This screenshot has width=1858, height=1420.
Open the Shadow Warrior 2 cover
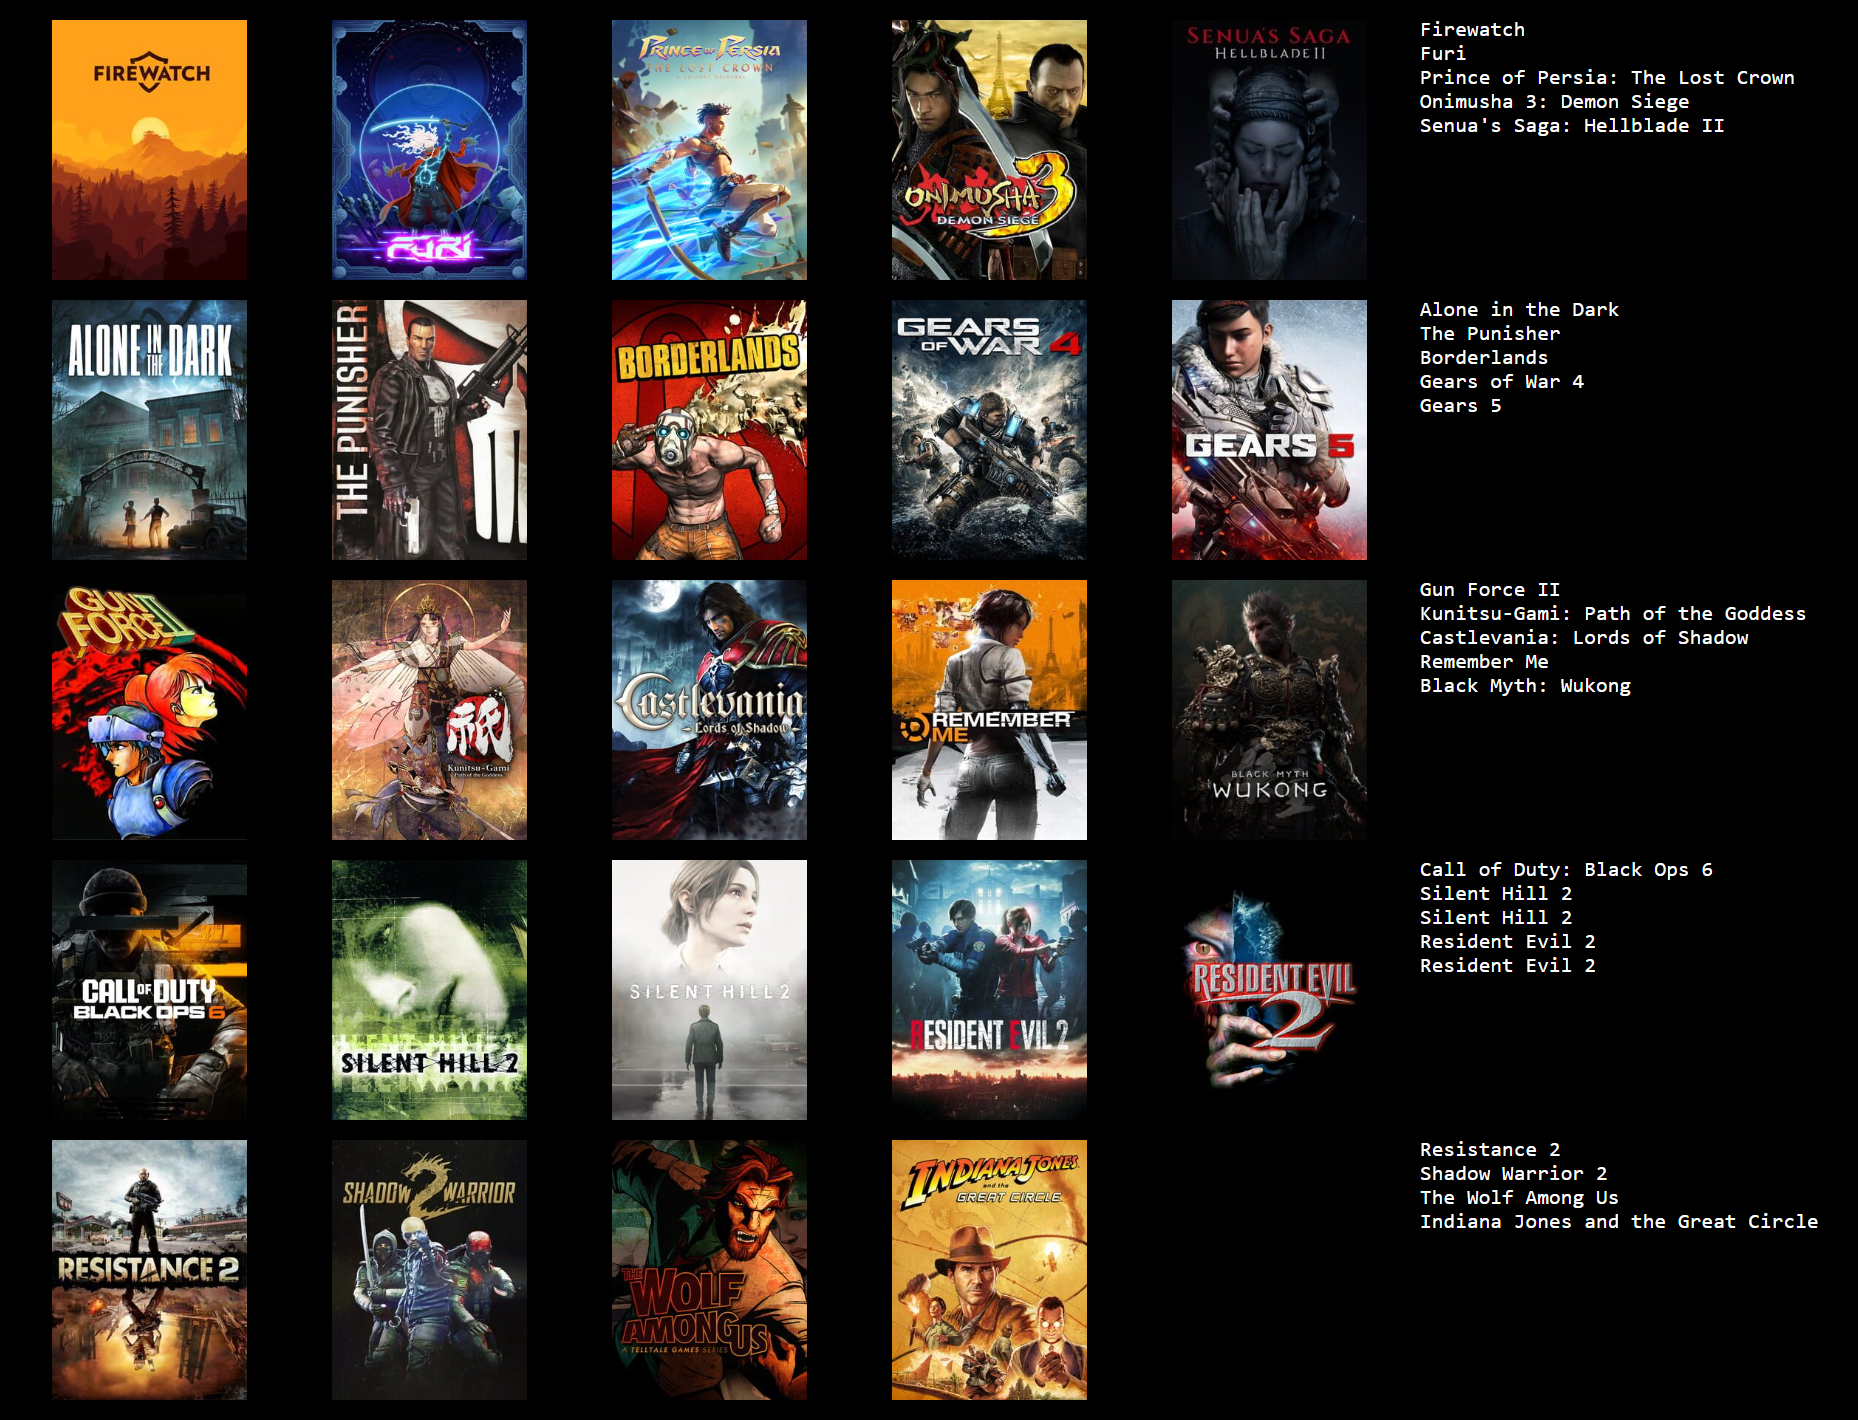(x=429, y=1270)
